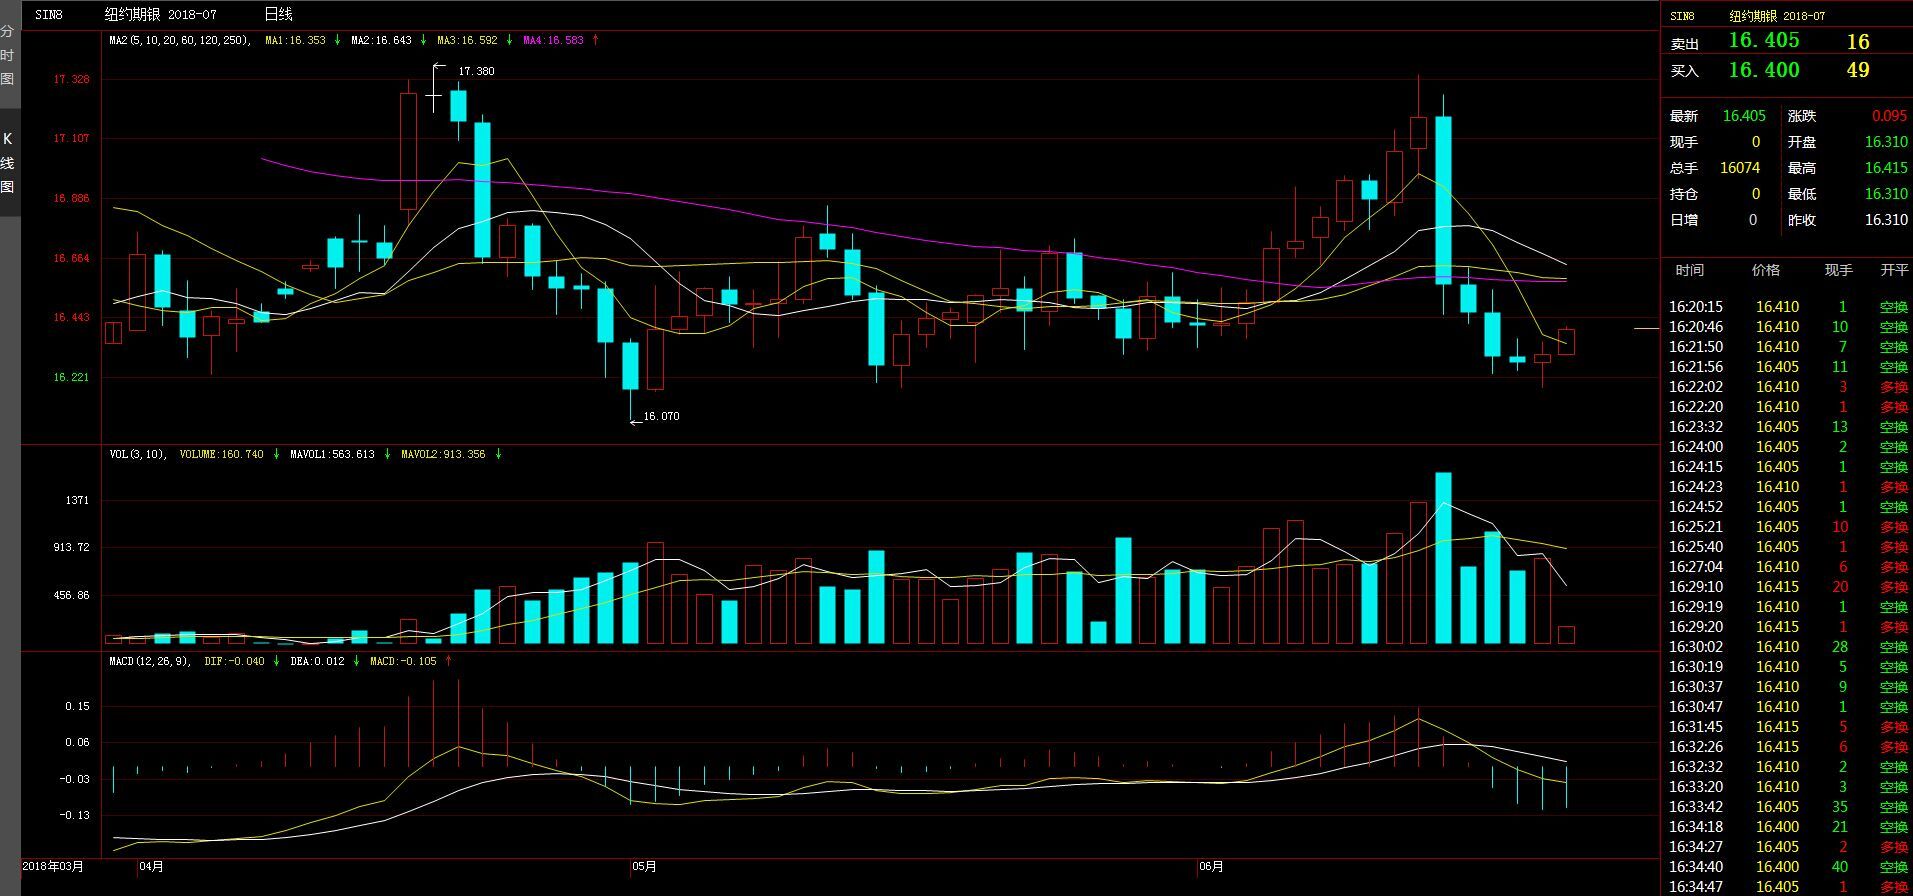The width and height of the screenshot is (1913, 896).
Task: Click the SIN8 symbol code in chart header
Action: point(49,15)
